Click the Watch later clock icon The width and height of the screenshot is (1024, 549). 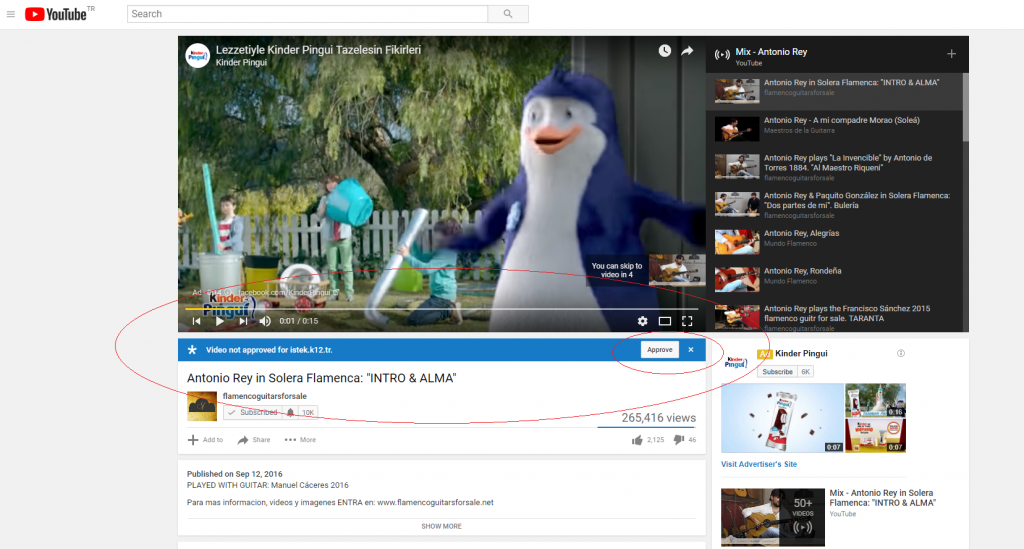point(665,51)
